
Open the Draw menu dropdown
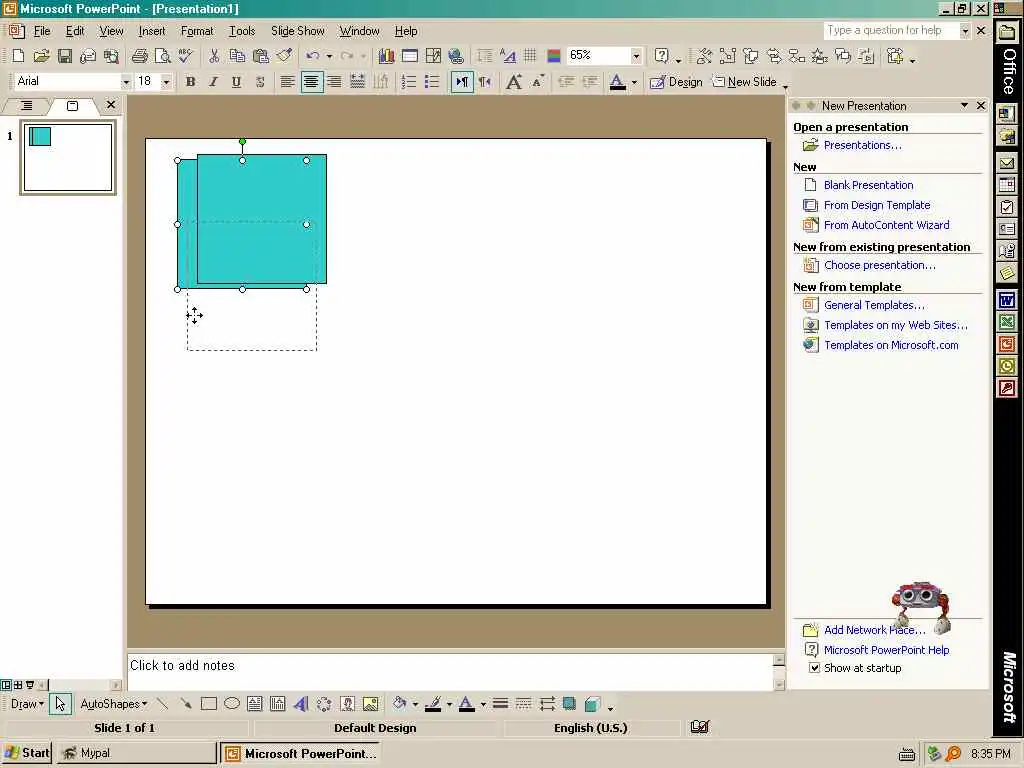click(x=27, y=704)
